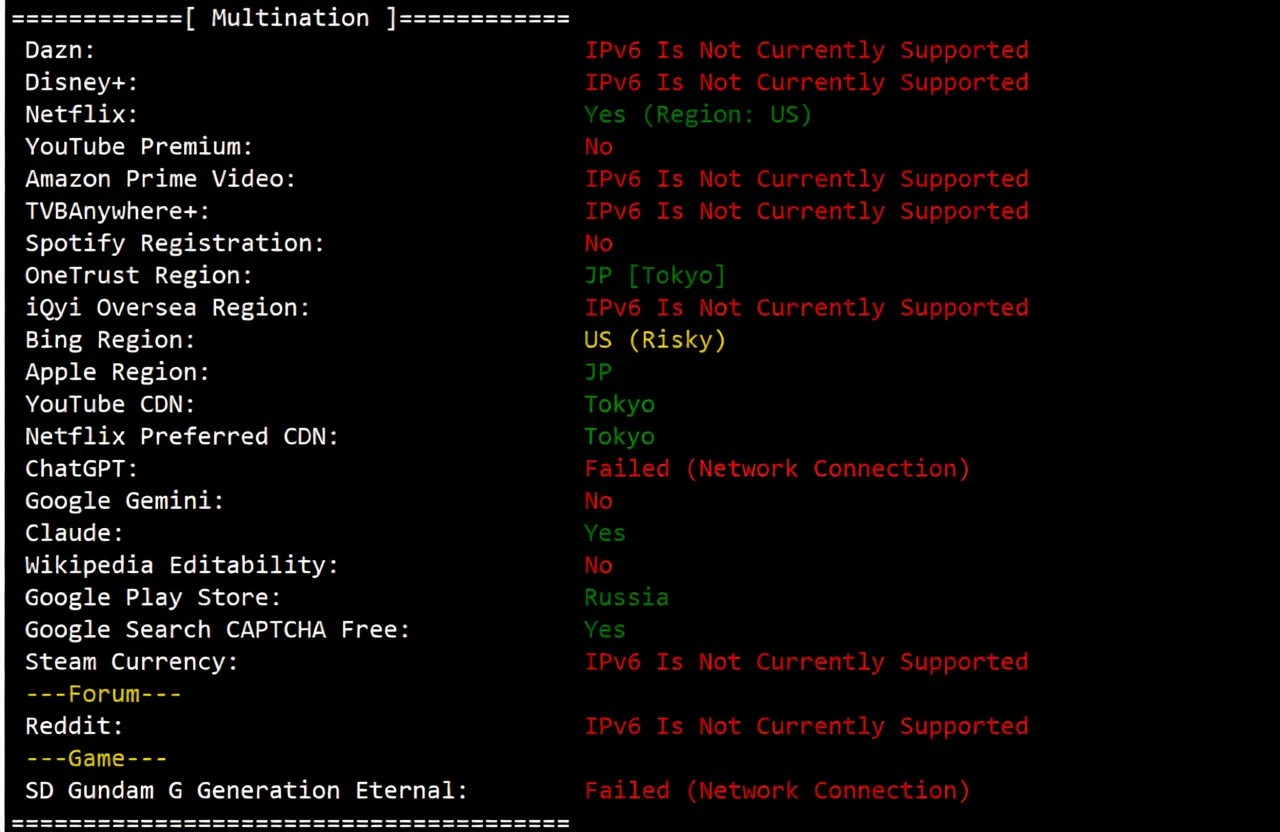Image resolution: width=1280 pixels, height=832 pixels.
Task: Click SD Gundam's "Failed (Network Connection)" result
Action: (x=778, y=790)
